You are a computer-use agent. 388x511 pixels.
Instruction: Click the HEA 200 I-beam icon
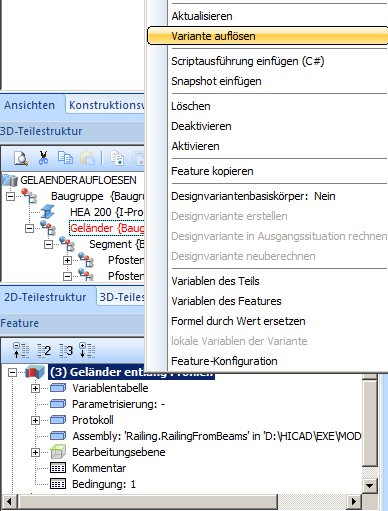pyautogui.click(x=48, y=212)
